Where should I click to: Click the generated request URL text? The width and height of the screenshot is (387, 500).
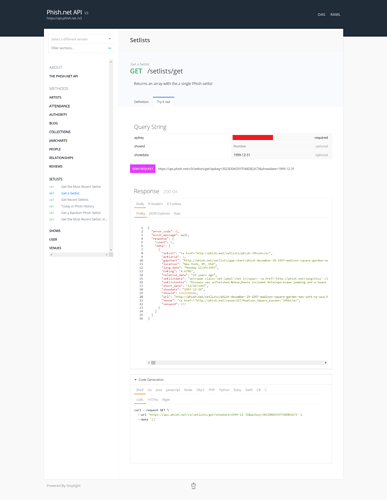click(x=226, y=169)
